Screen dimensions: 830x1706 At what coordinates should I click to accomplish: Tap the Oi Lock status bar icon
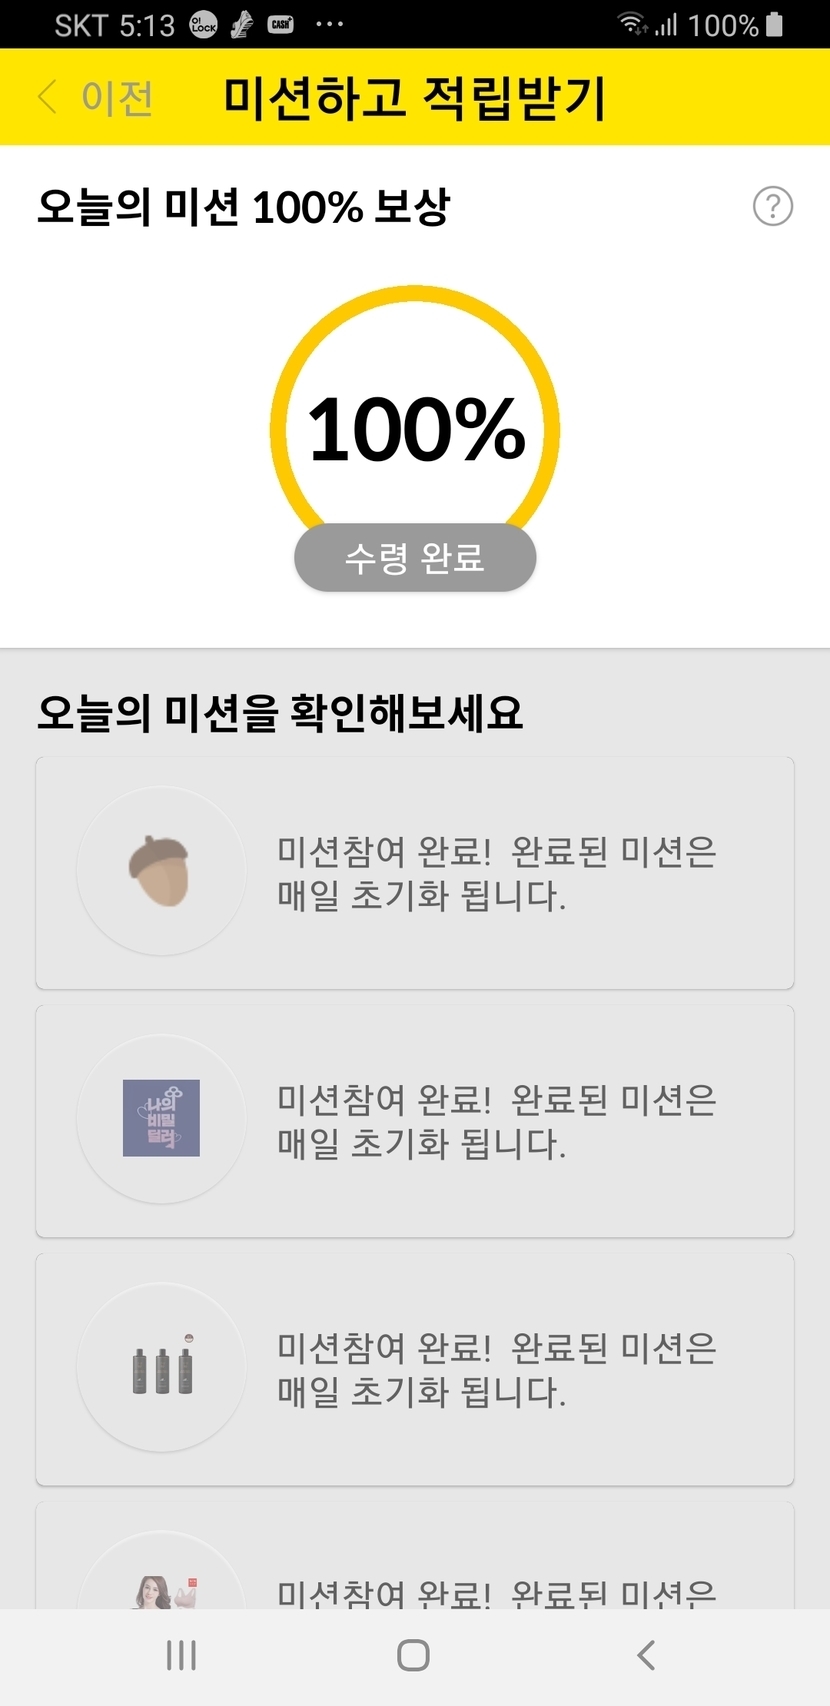point(203,25)
